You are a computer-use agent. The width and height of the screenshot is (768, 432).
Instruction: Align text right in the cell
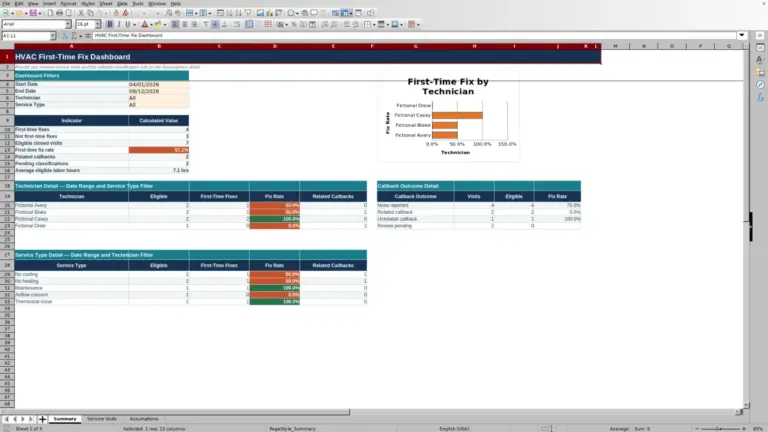(194, 24)
